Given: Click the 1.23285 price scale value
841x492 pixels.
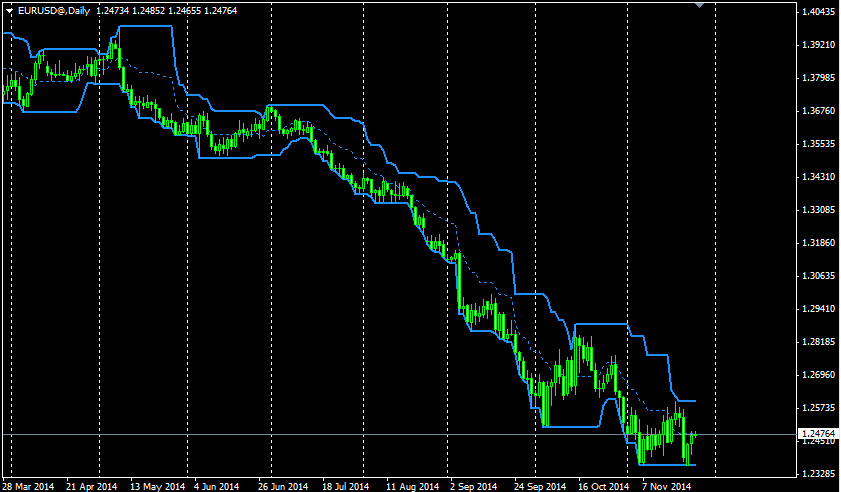Looking at the screenshot, I should (x=818, y=474).
